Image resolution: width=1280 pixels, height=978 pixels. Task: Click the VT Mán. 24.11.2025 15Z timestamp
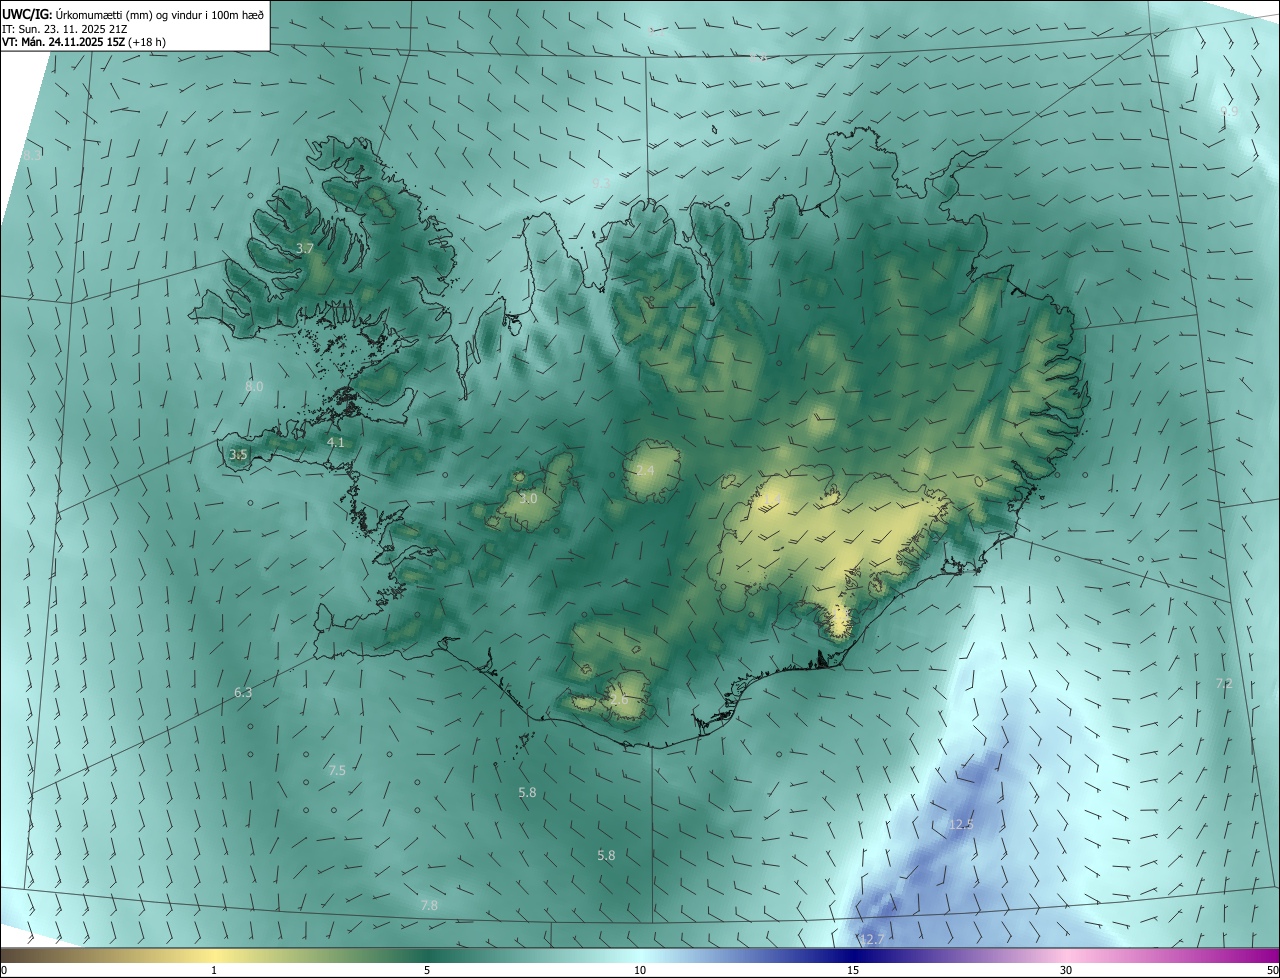pyautogui.click(x=62, y=42)
